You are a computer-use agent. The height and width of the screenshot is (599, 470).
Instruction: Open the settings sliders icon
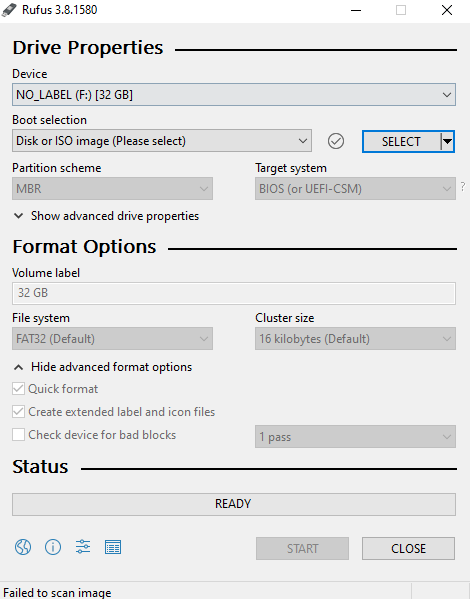pyautogui.click(x=83, y=547)
